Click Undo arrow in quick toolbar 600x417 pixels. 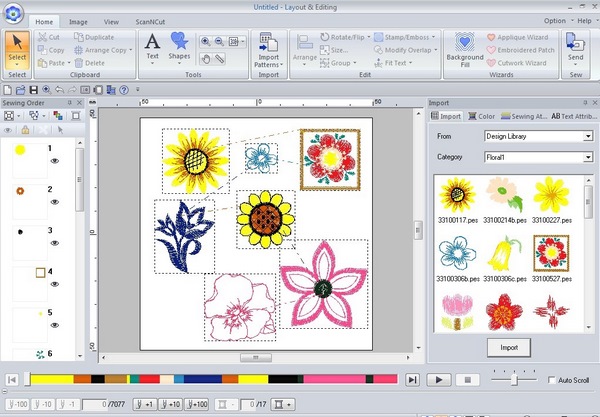(x=59, y=90)
